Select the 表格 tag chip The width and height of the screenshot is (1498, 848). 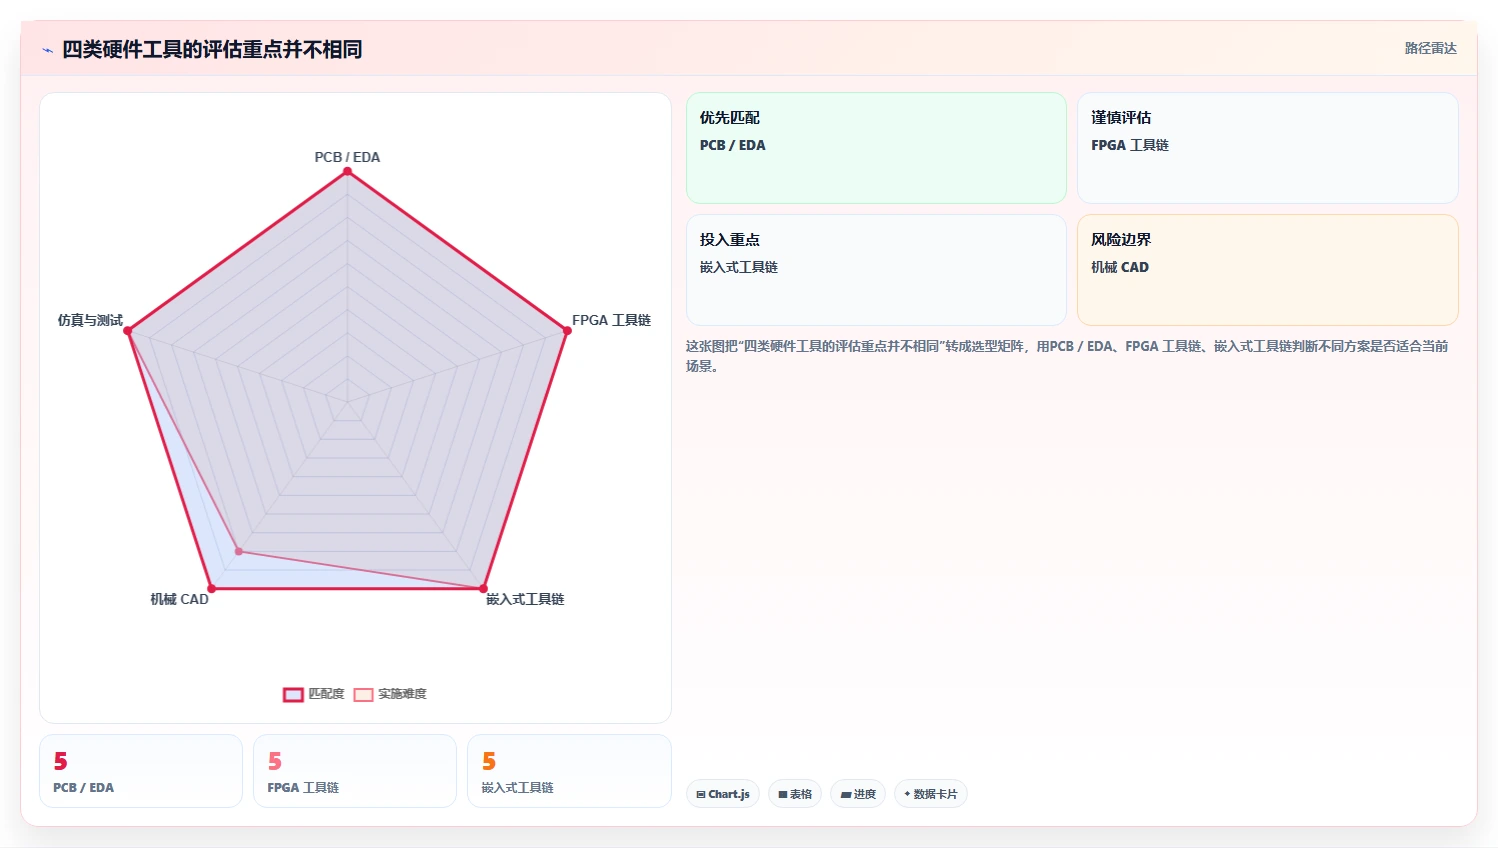coord(795,794)
